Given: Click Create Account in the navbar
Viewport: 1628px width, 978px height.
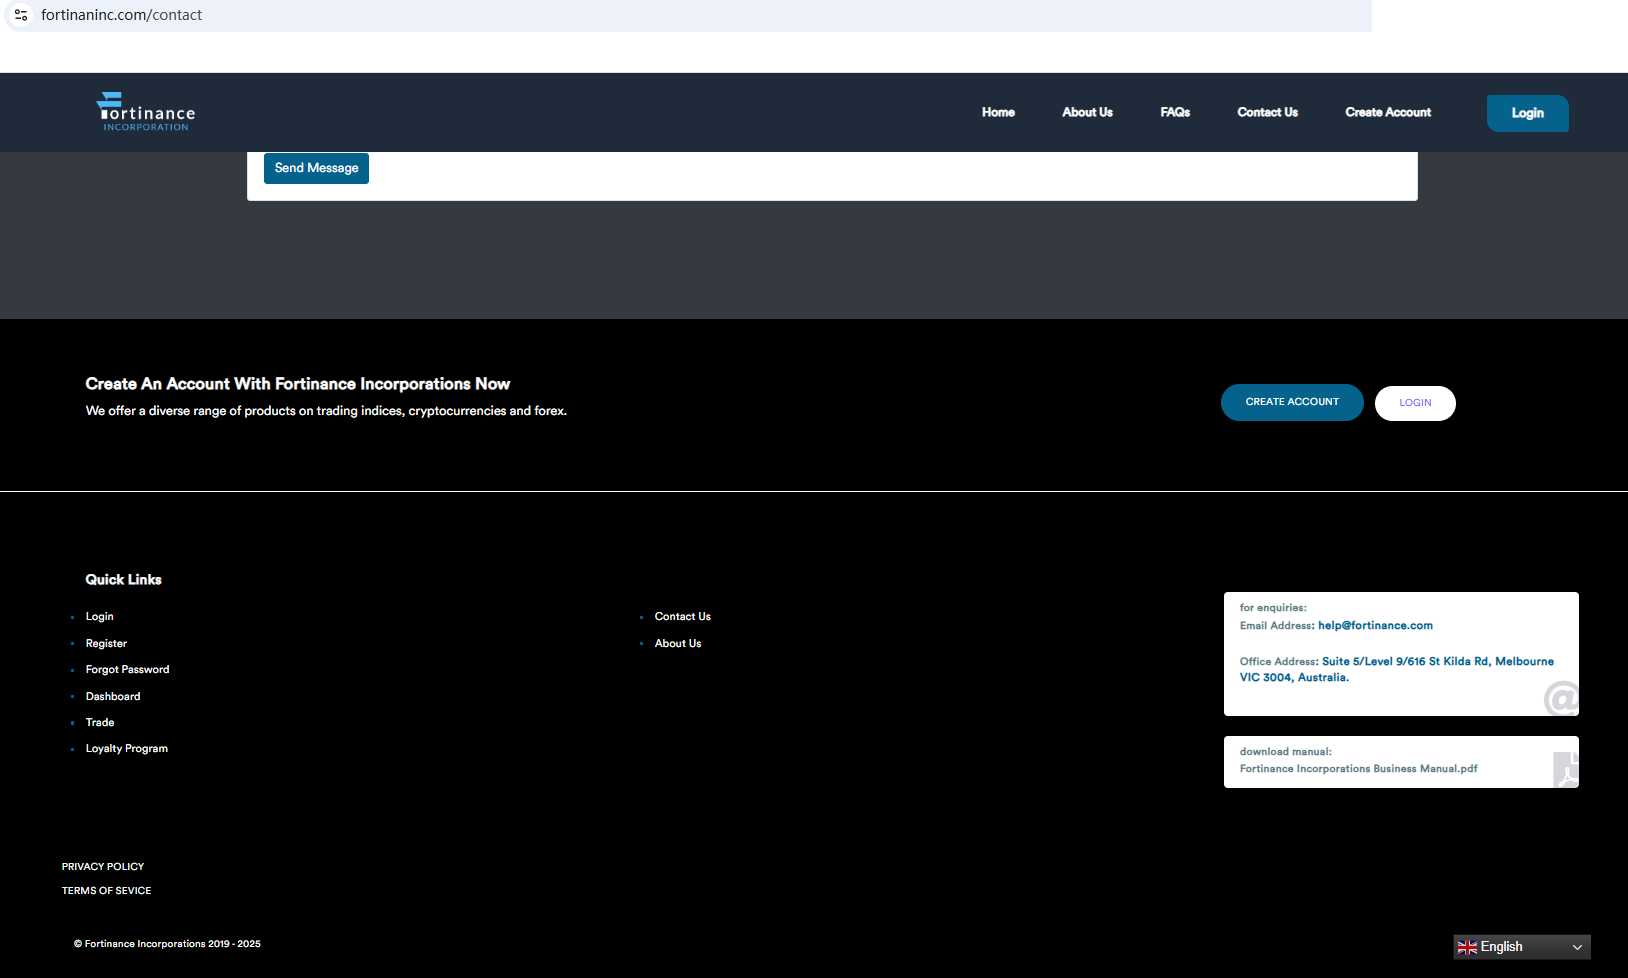Looking at the screenshot, I should [x=1388, y=112].
